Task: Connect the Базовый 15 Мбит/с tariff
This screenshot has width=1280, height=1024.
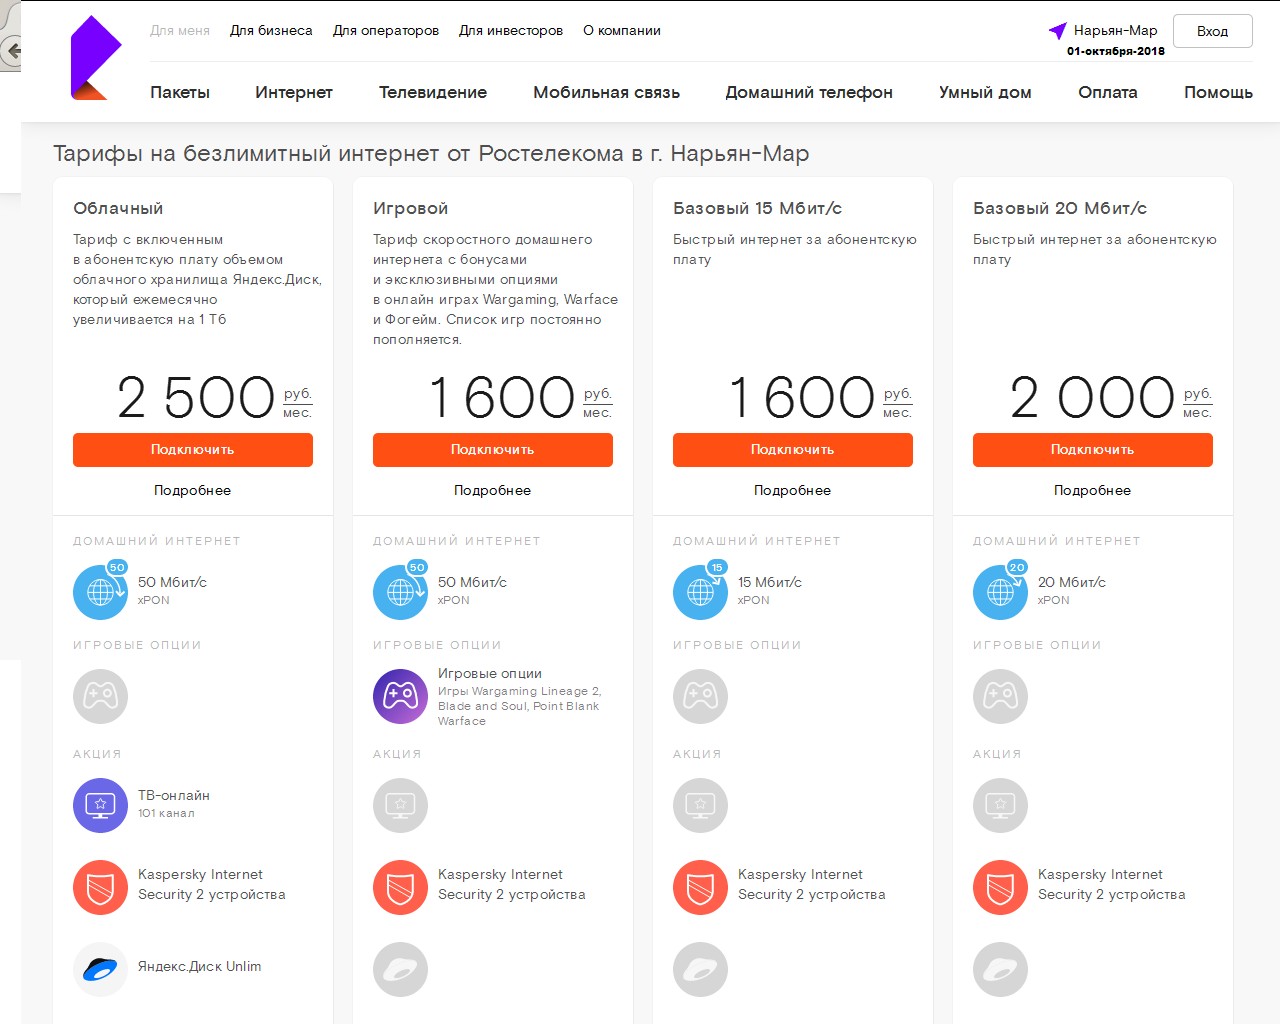Action: coord(793,450)
